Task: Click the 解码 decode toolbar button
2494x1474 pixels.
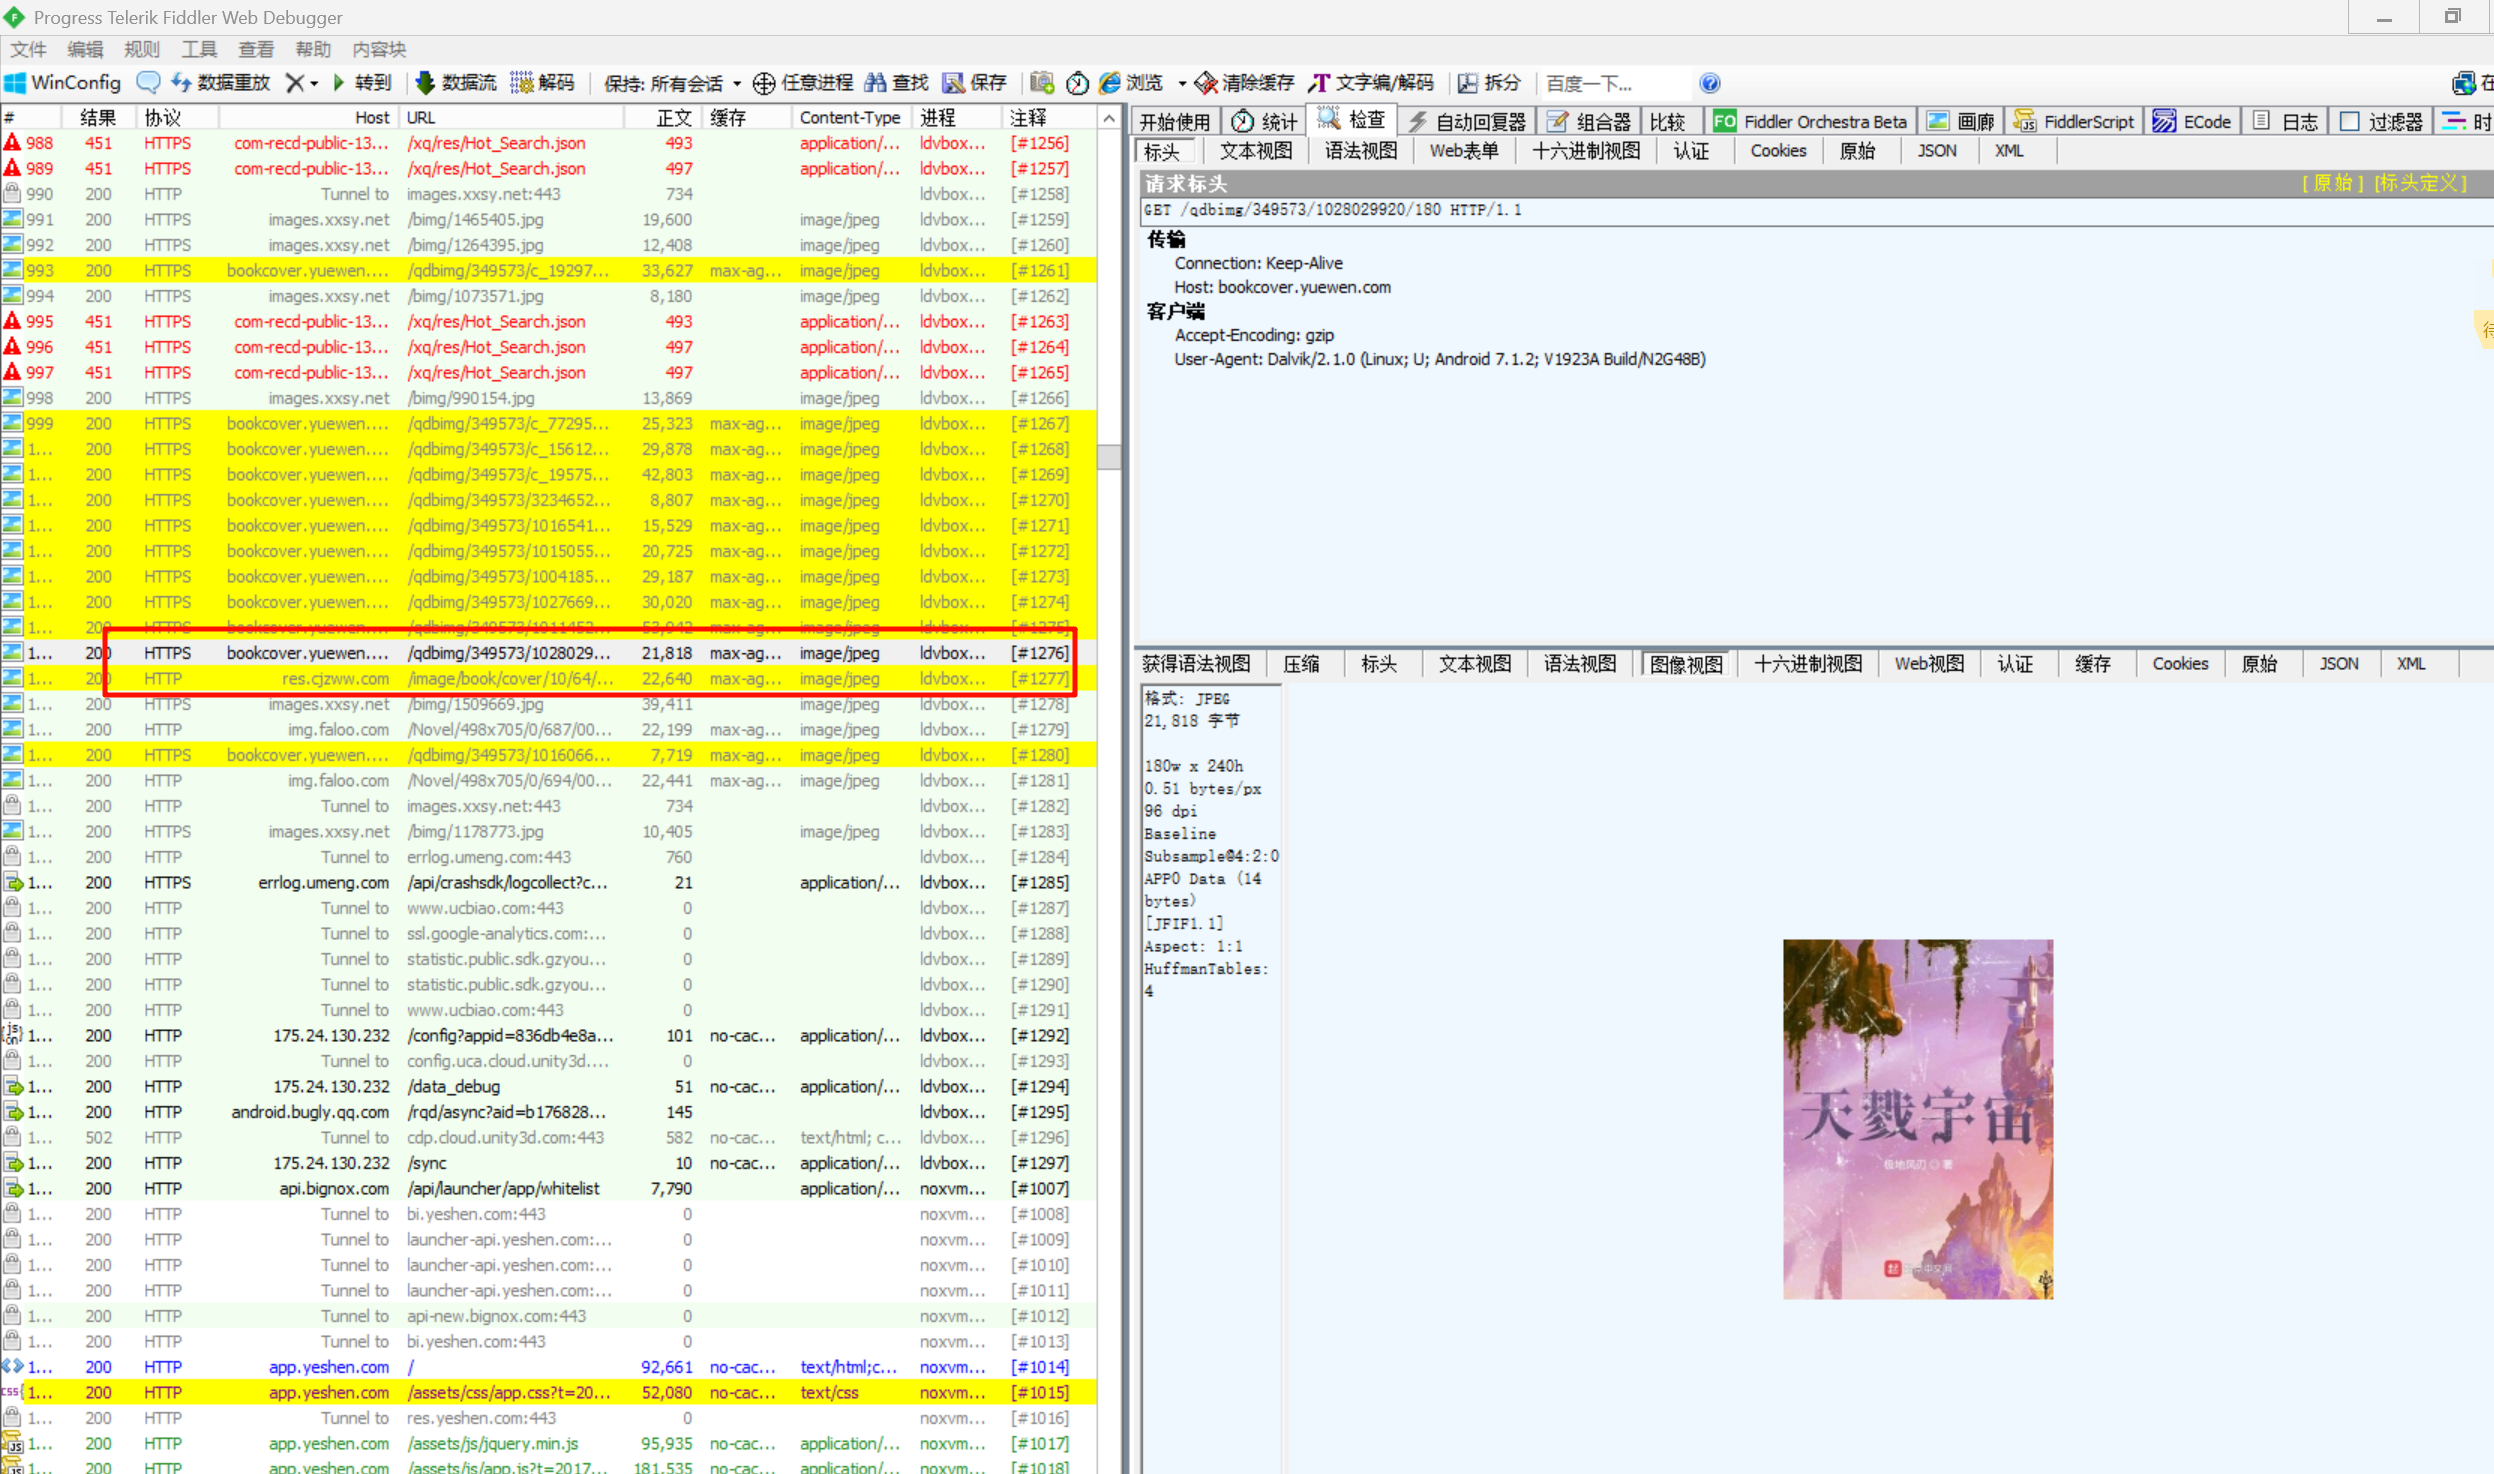Action: click(543, 83)
